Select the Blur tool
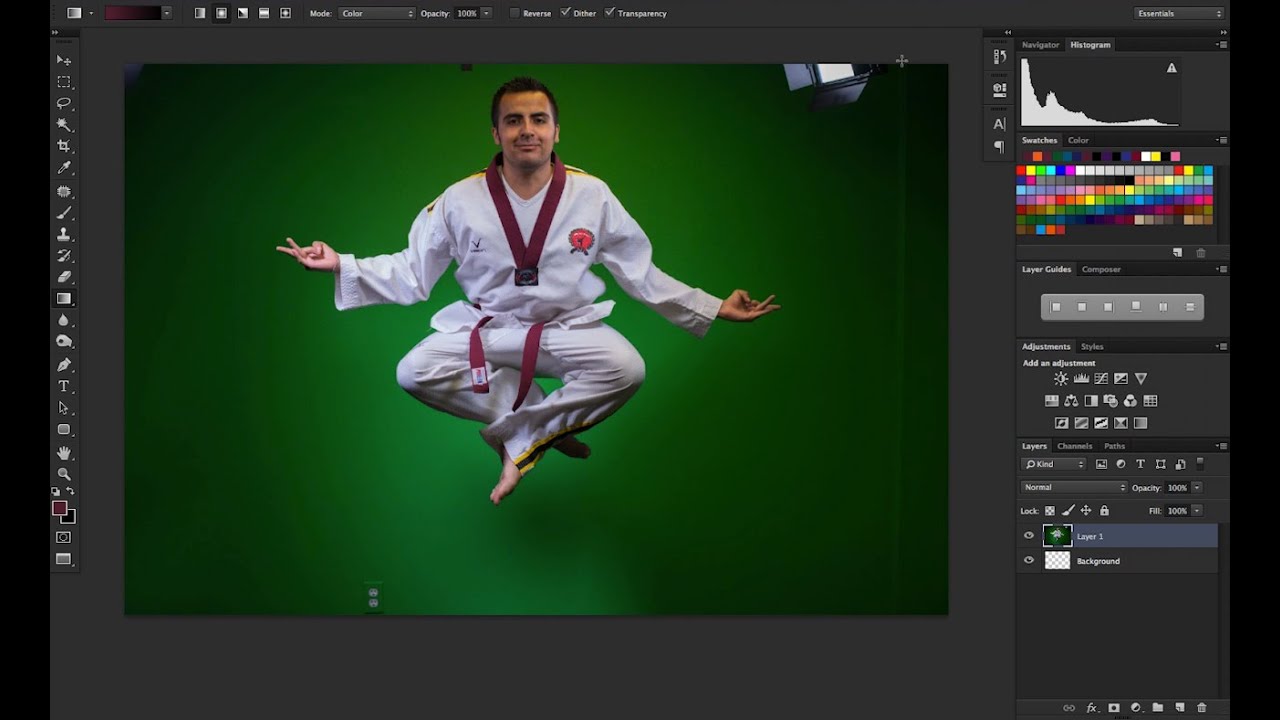The image size is (1280, 720). (64, 321)
